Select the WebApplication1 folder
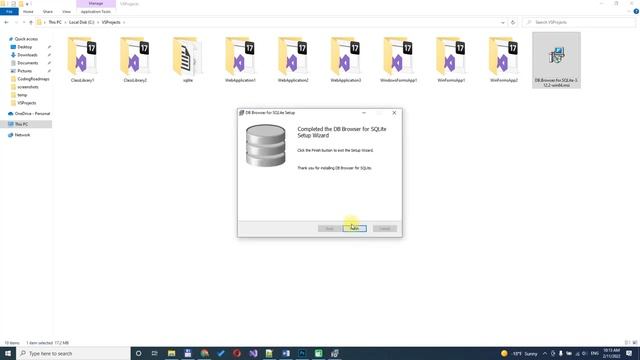 (240, 60)
